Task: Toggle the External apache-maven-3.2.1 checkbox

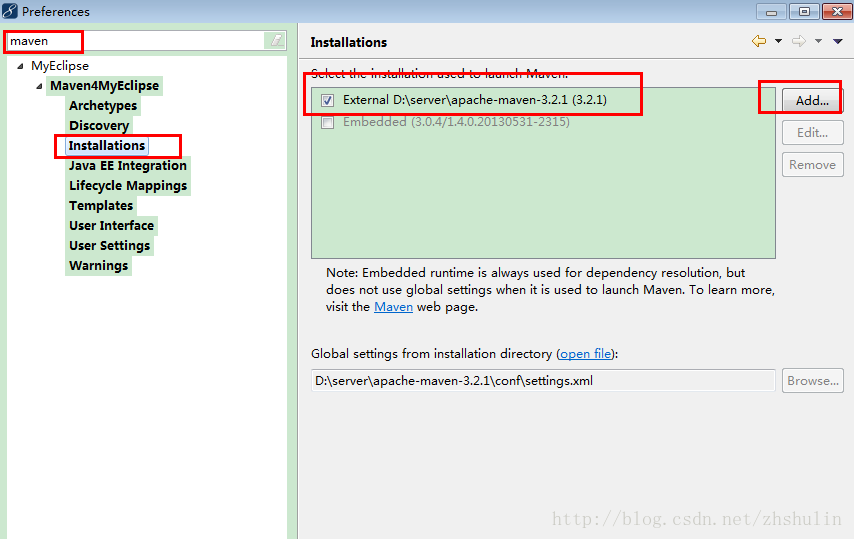Action: (327, 100)
